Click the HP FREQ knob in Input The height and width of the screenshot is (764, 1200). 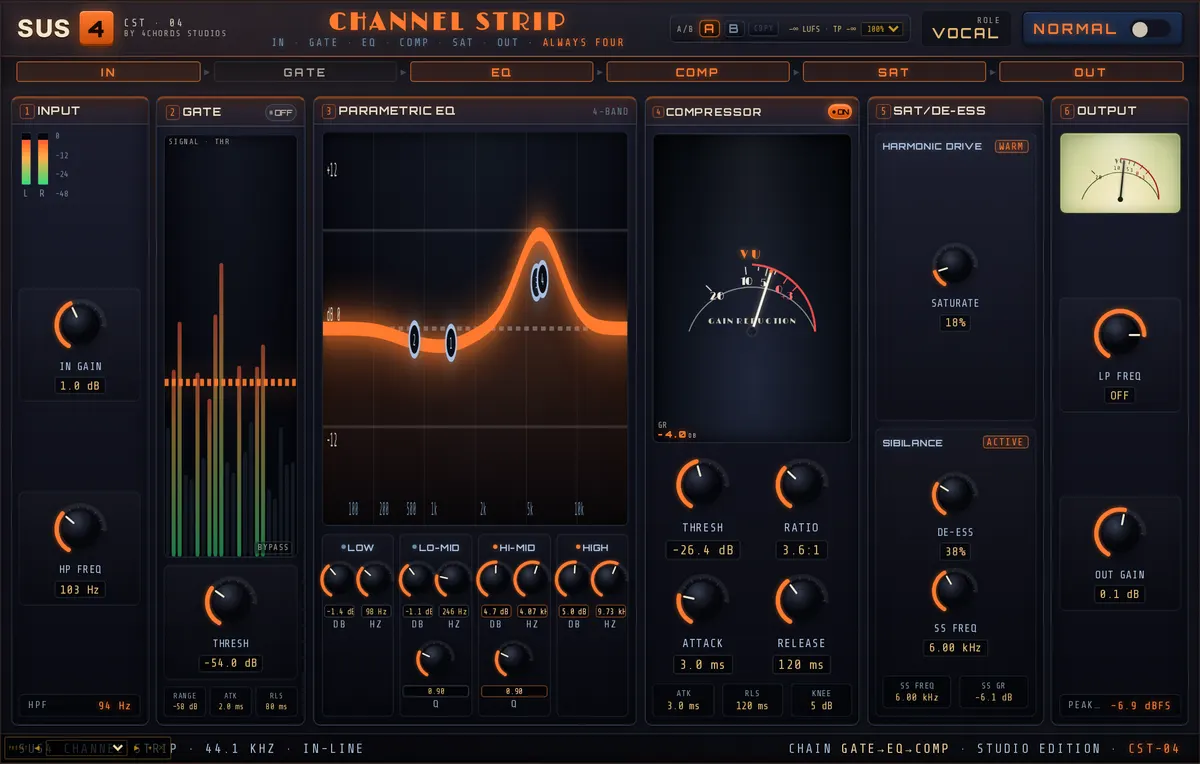(x=80, y=528)
